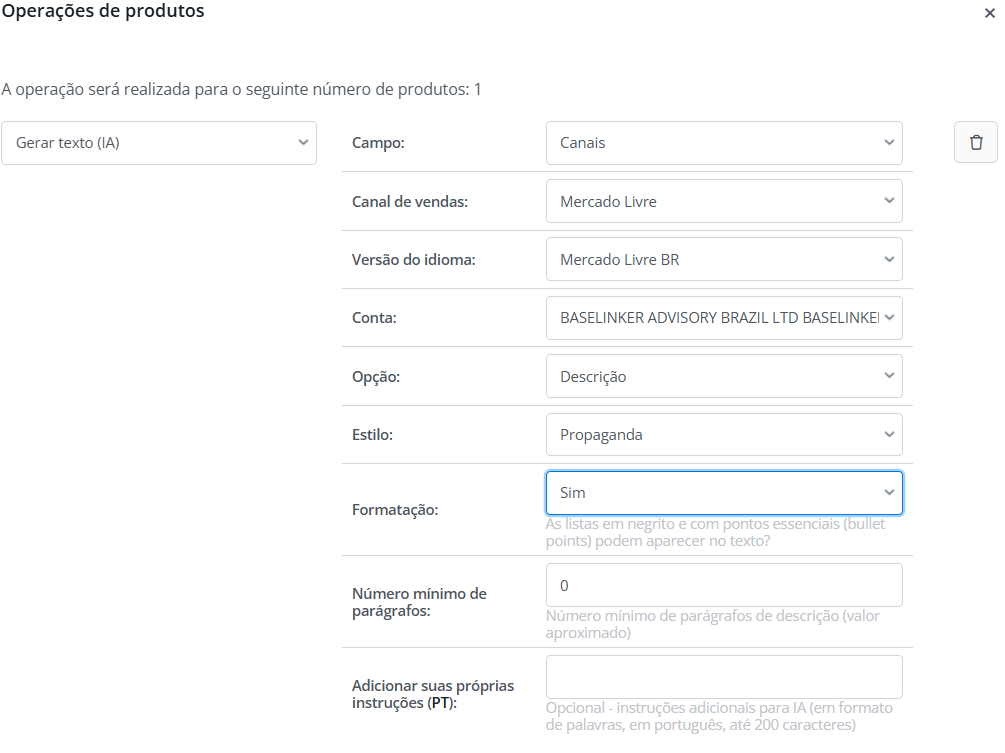Open the Conta account dropdown
This screenshot has width=1005, height=753.
[724, 318]
